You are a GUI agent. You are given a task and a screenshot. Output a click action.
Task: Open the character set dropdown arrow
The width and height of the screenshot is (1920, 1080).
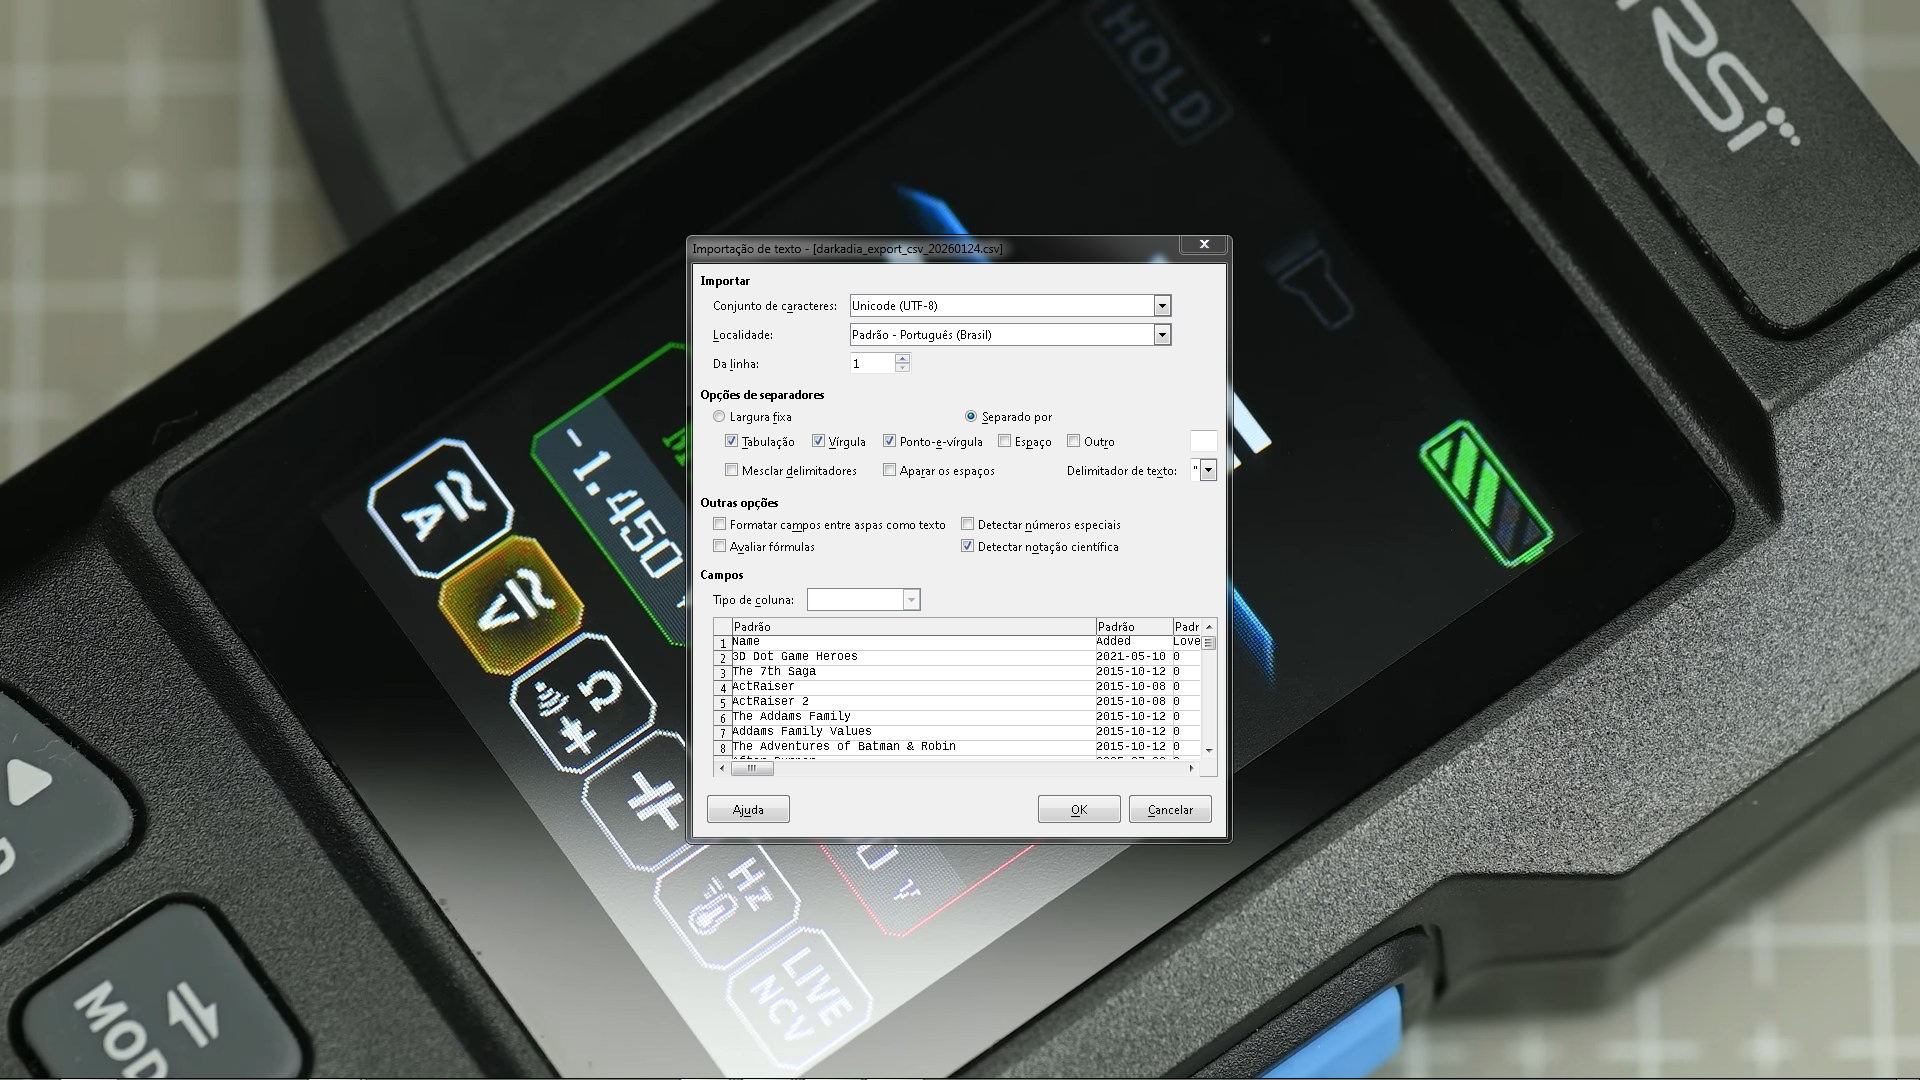tap(1162, 306)
